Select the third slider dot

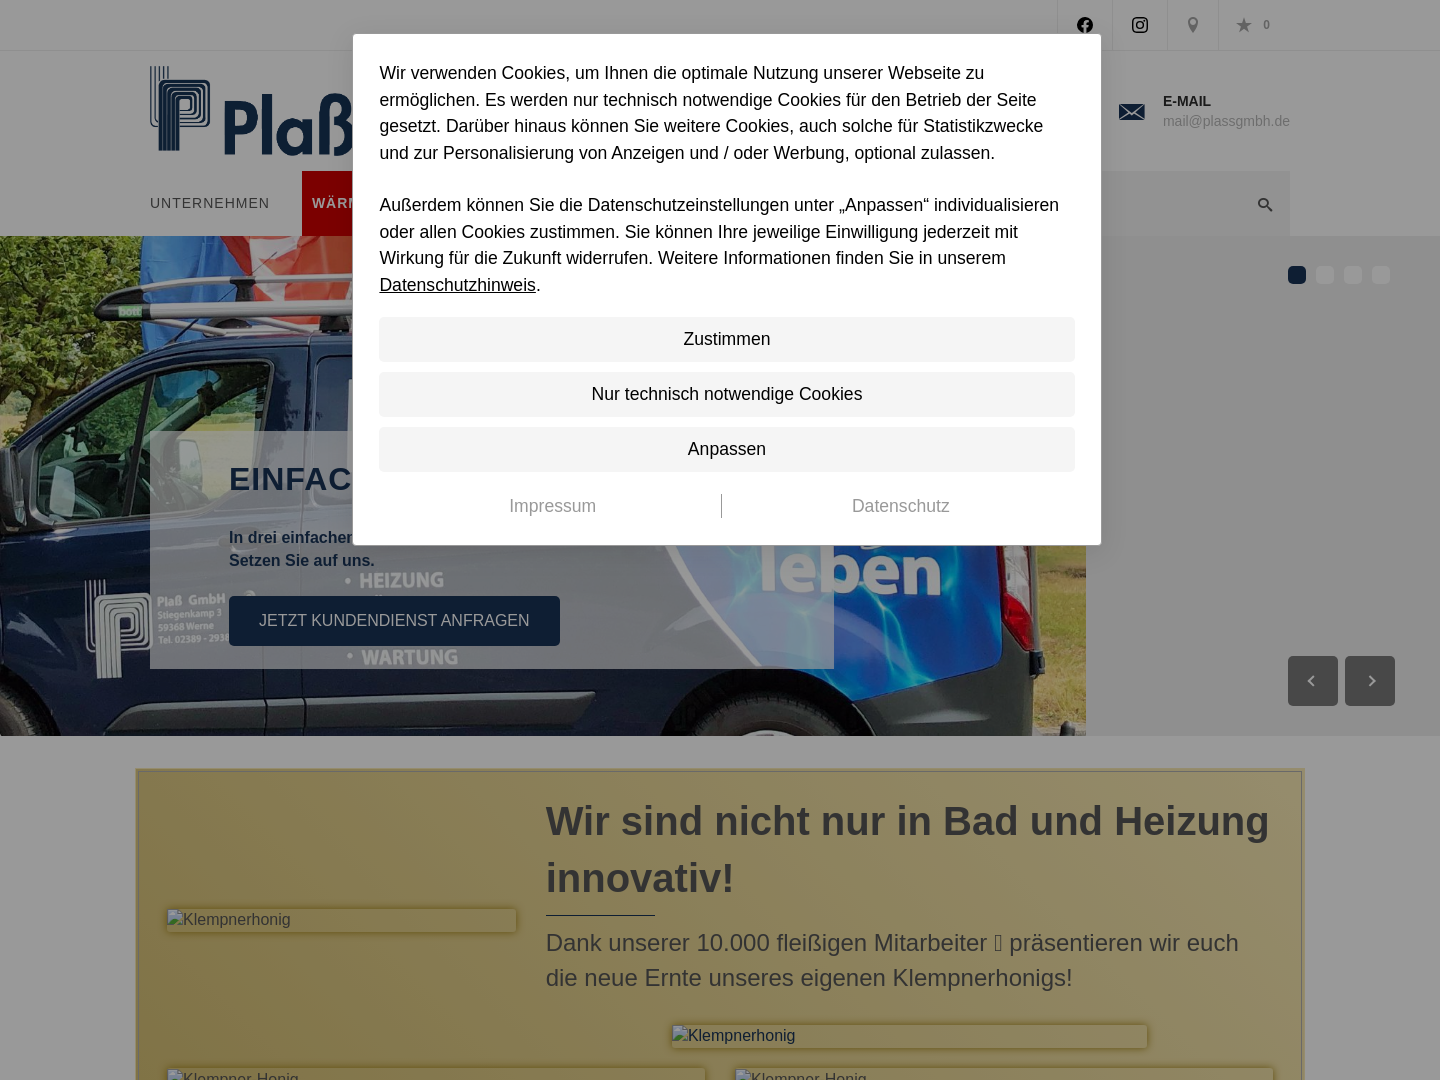(x=1353, y=275)
